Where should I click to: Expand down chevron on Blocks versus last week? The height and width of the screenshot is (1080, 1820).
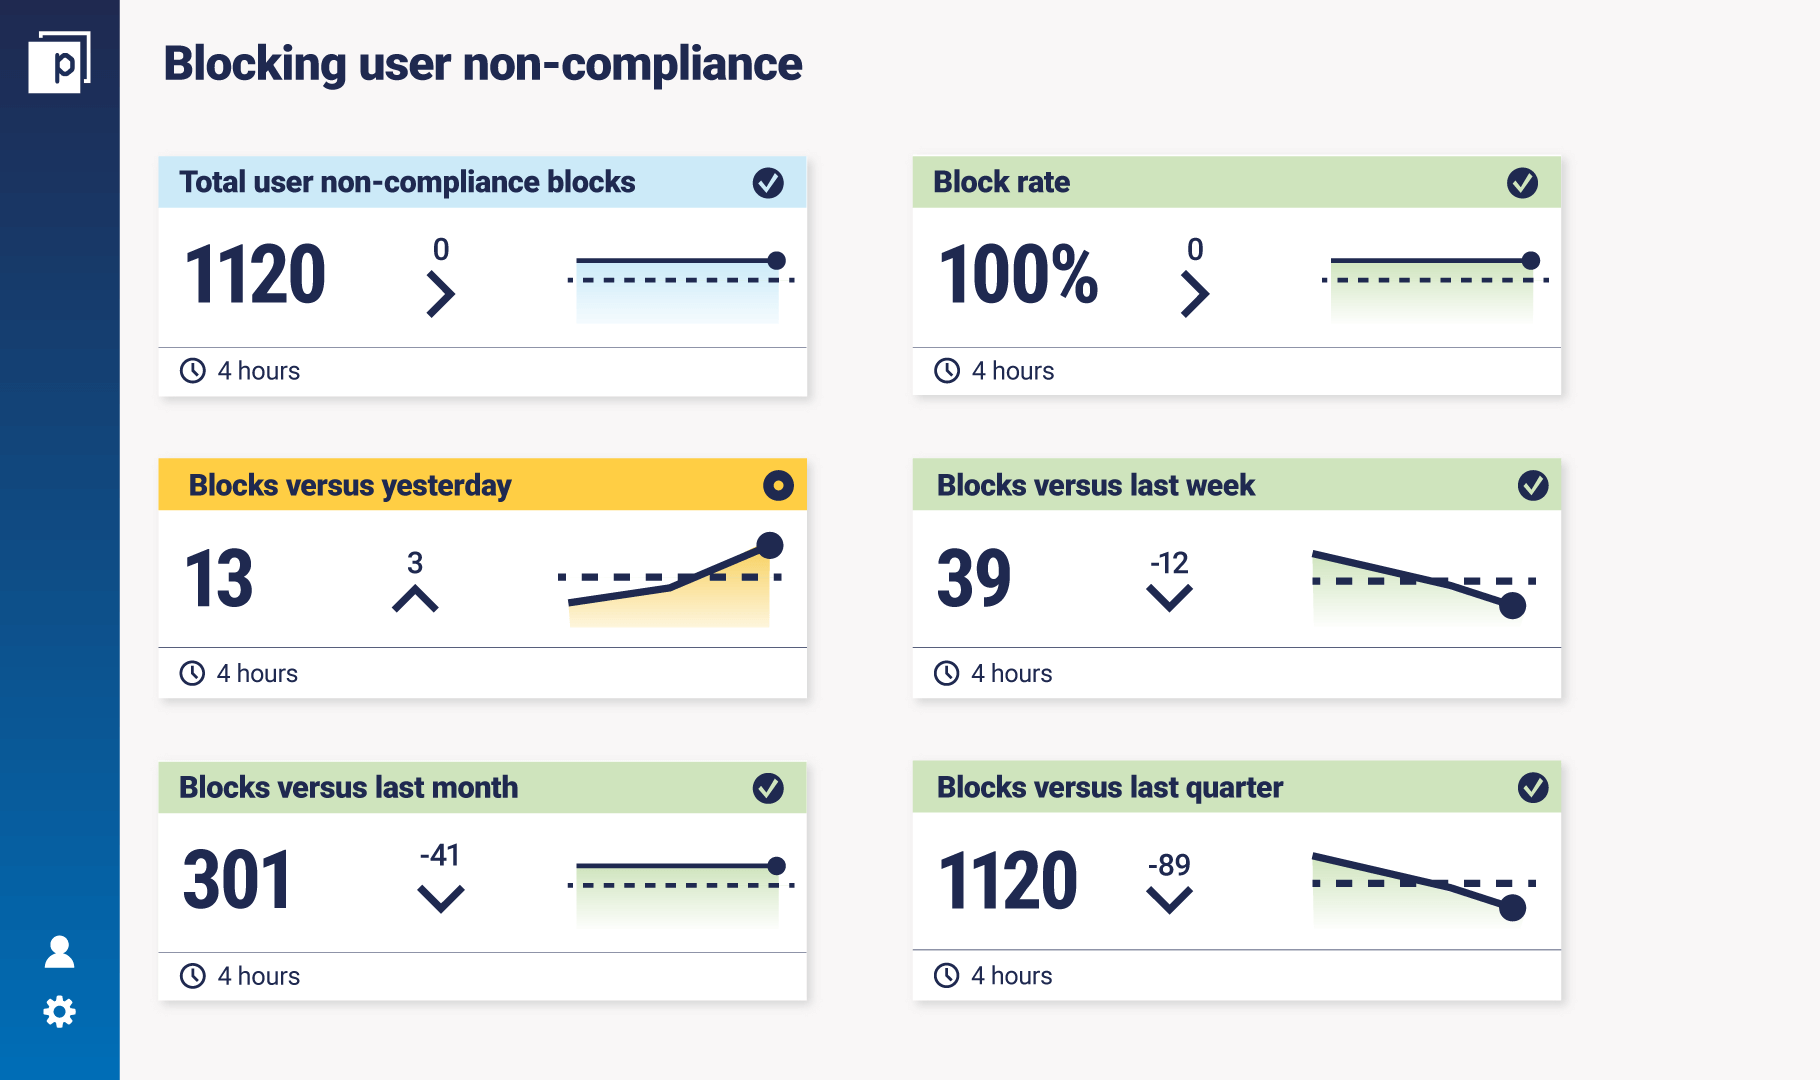1168,598
